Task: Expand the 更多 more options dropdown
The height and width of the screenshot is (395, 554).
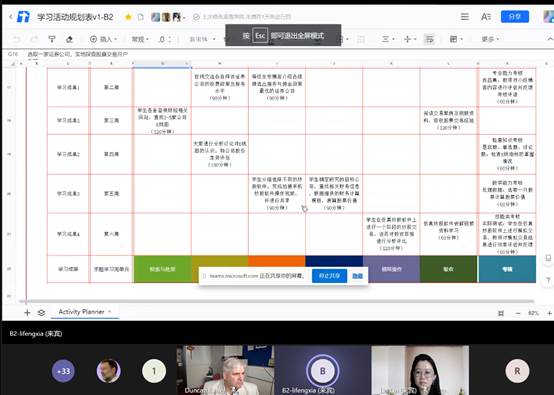Action: (x=490, y=39)
